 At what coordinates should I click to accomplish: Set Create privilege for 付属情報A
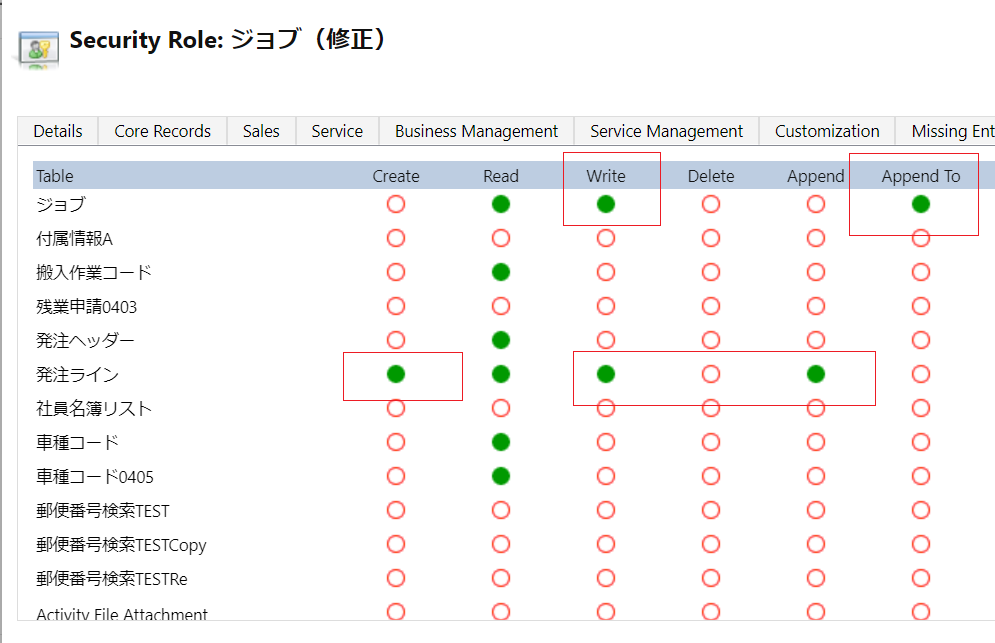(x=396, y=238)
